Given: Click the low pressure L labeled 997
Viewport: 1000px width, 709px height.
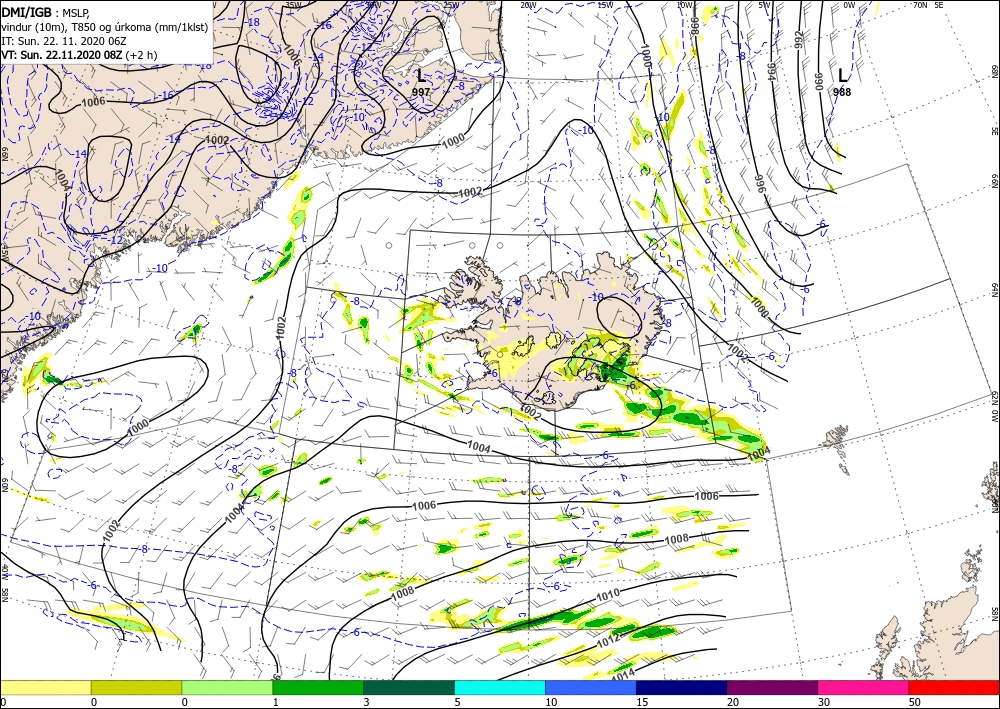Looking at the screenshot, I should (421, 77).
